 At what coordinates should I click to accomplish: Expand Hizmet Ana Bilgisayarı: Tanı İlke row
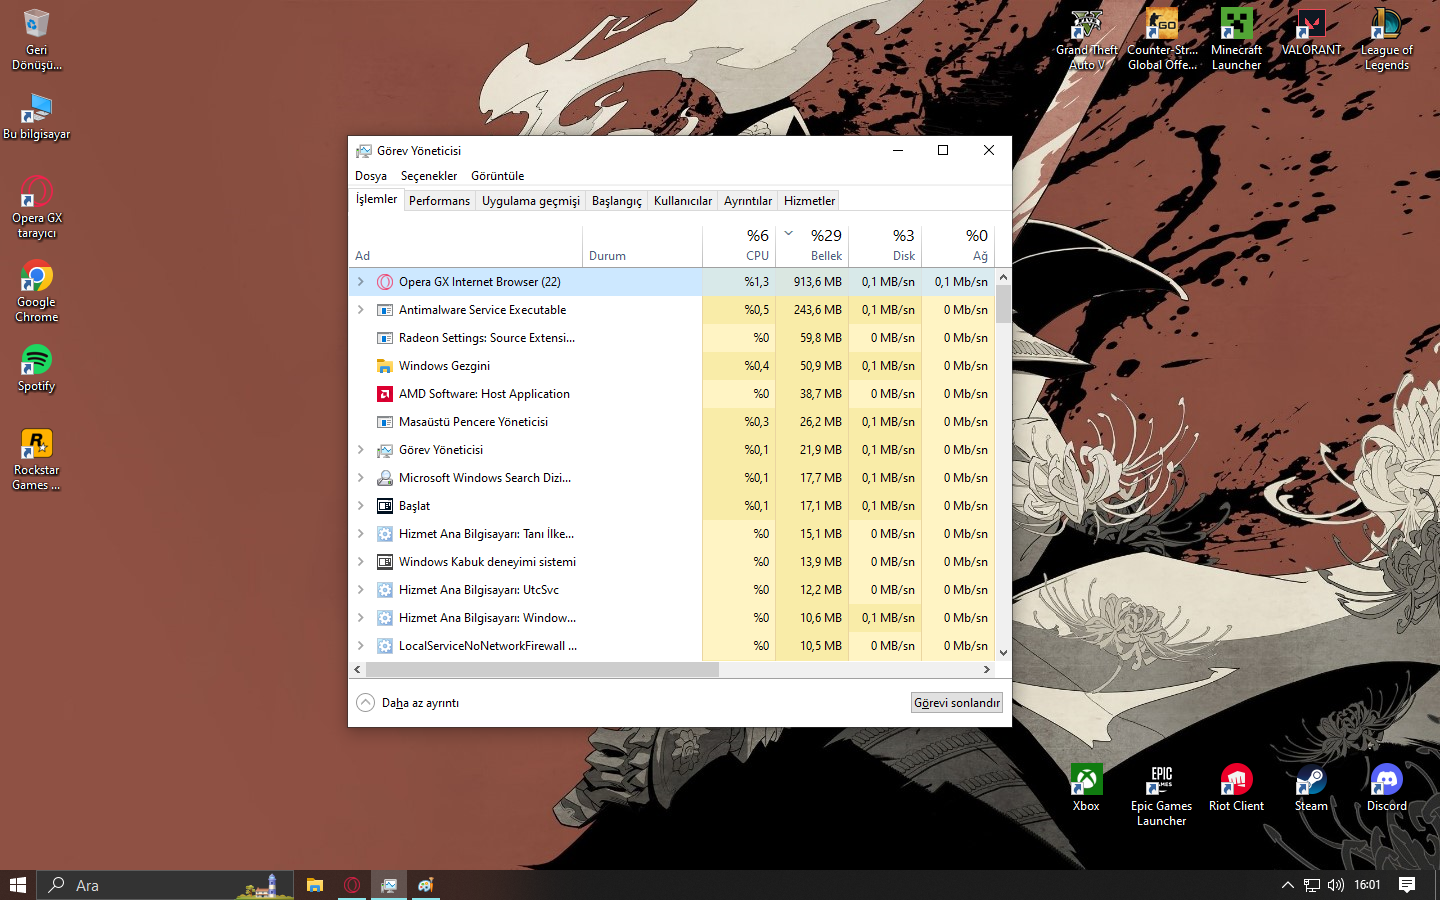(x=361, y=534)
